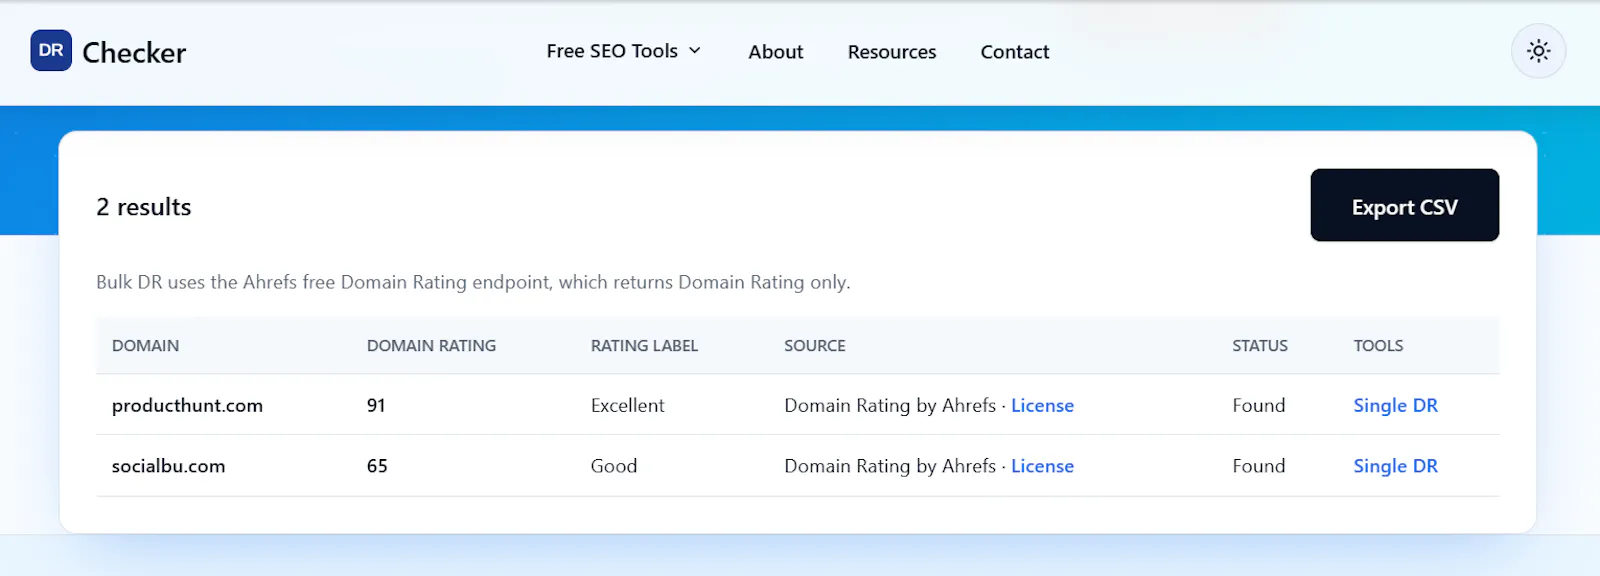Click the RATING LABEL column header

click(644, 346)
